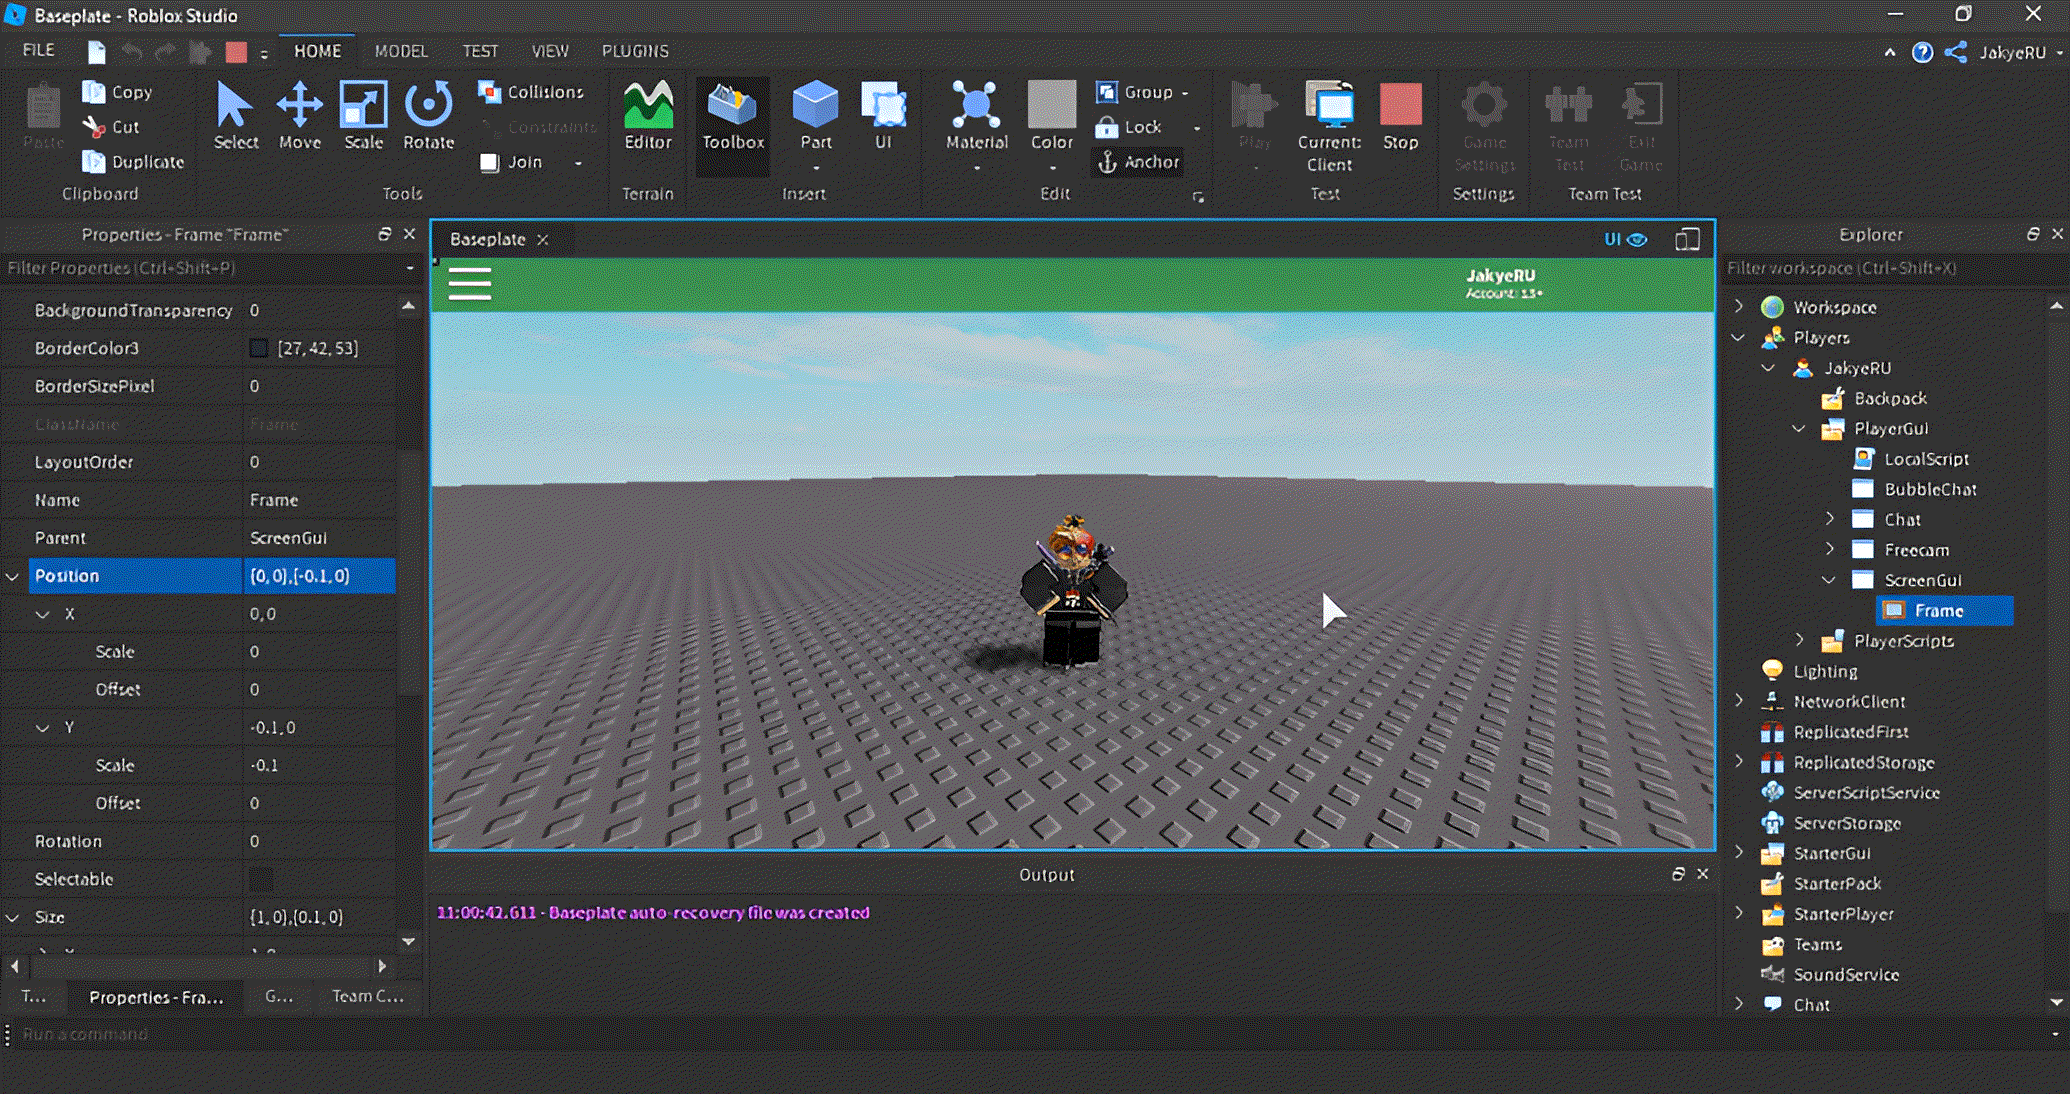The height and width of the screenshot is (1094, 2070).
Task: Click the new file icon in quick access
Action: 96,52
